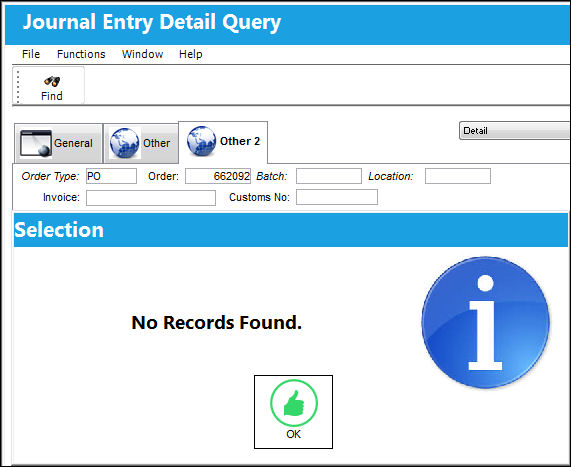Open the Detail dropdown
The width and height of the screenshot is (571, 467).
515,131
